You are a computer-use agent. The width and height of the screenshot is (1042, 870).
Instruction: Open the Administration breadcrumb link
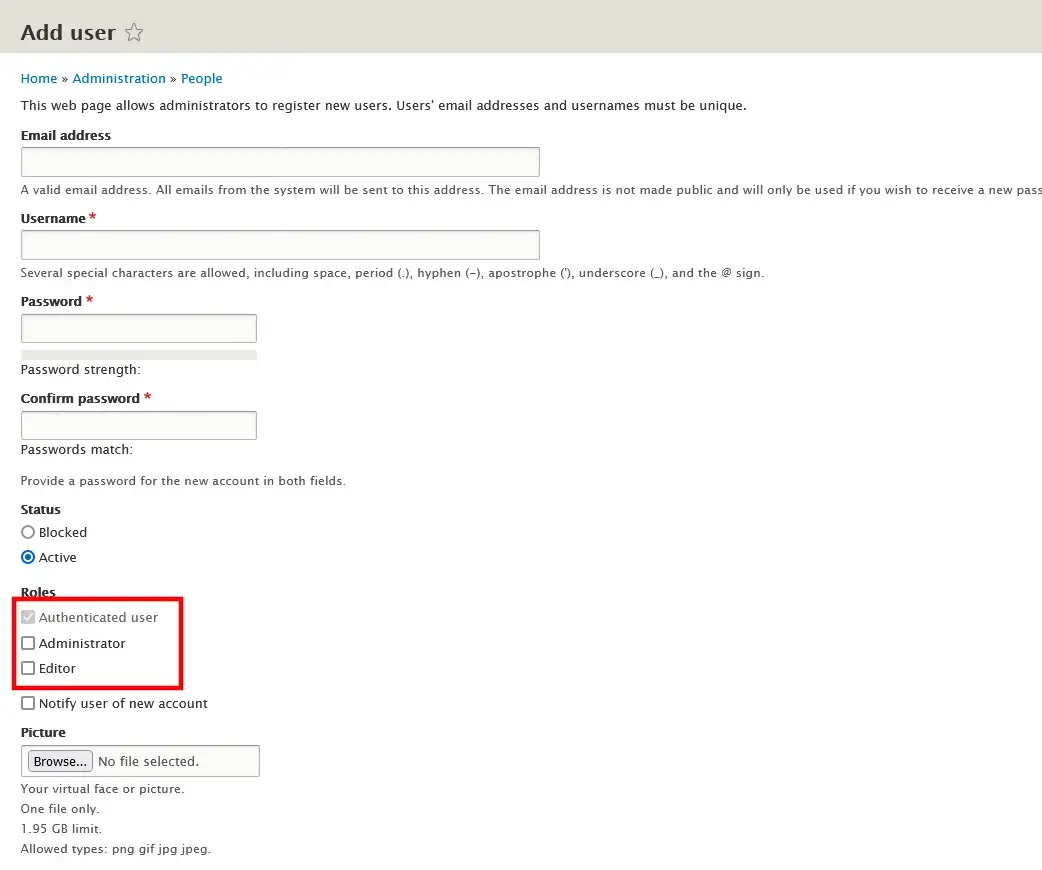tap(119, 78)
